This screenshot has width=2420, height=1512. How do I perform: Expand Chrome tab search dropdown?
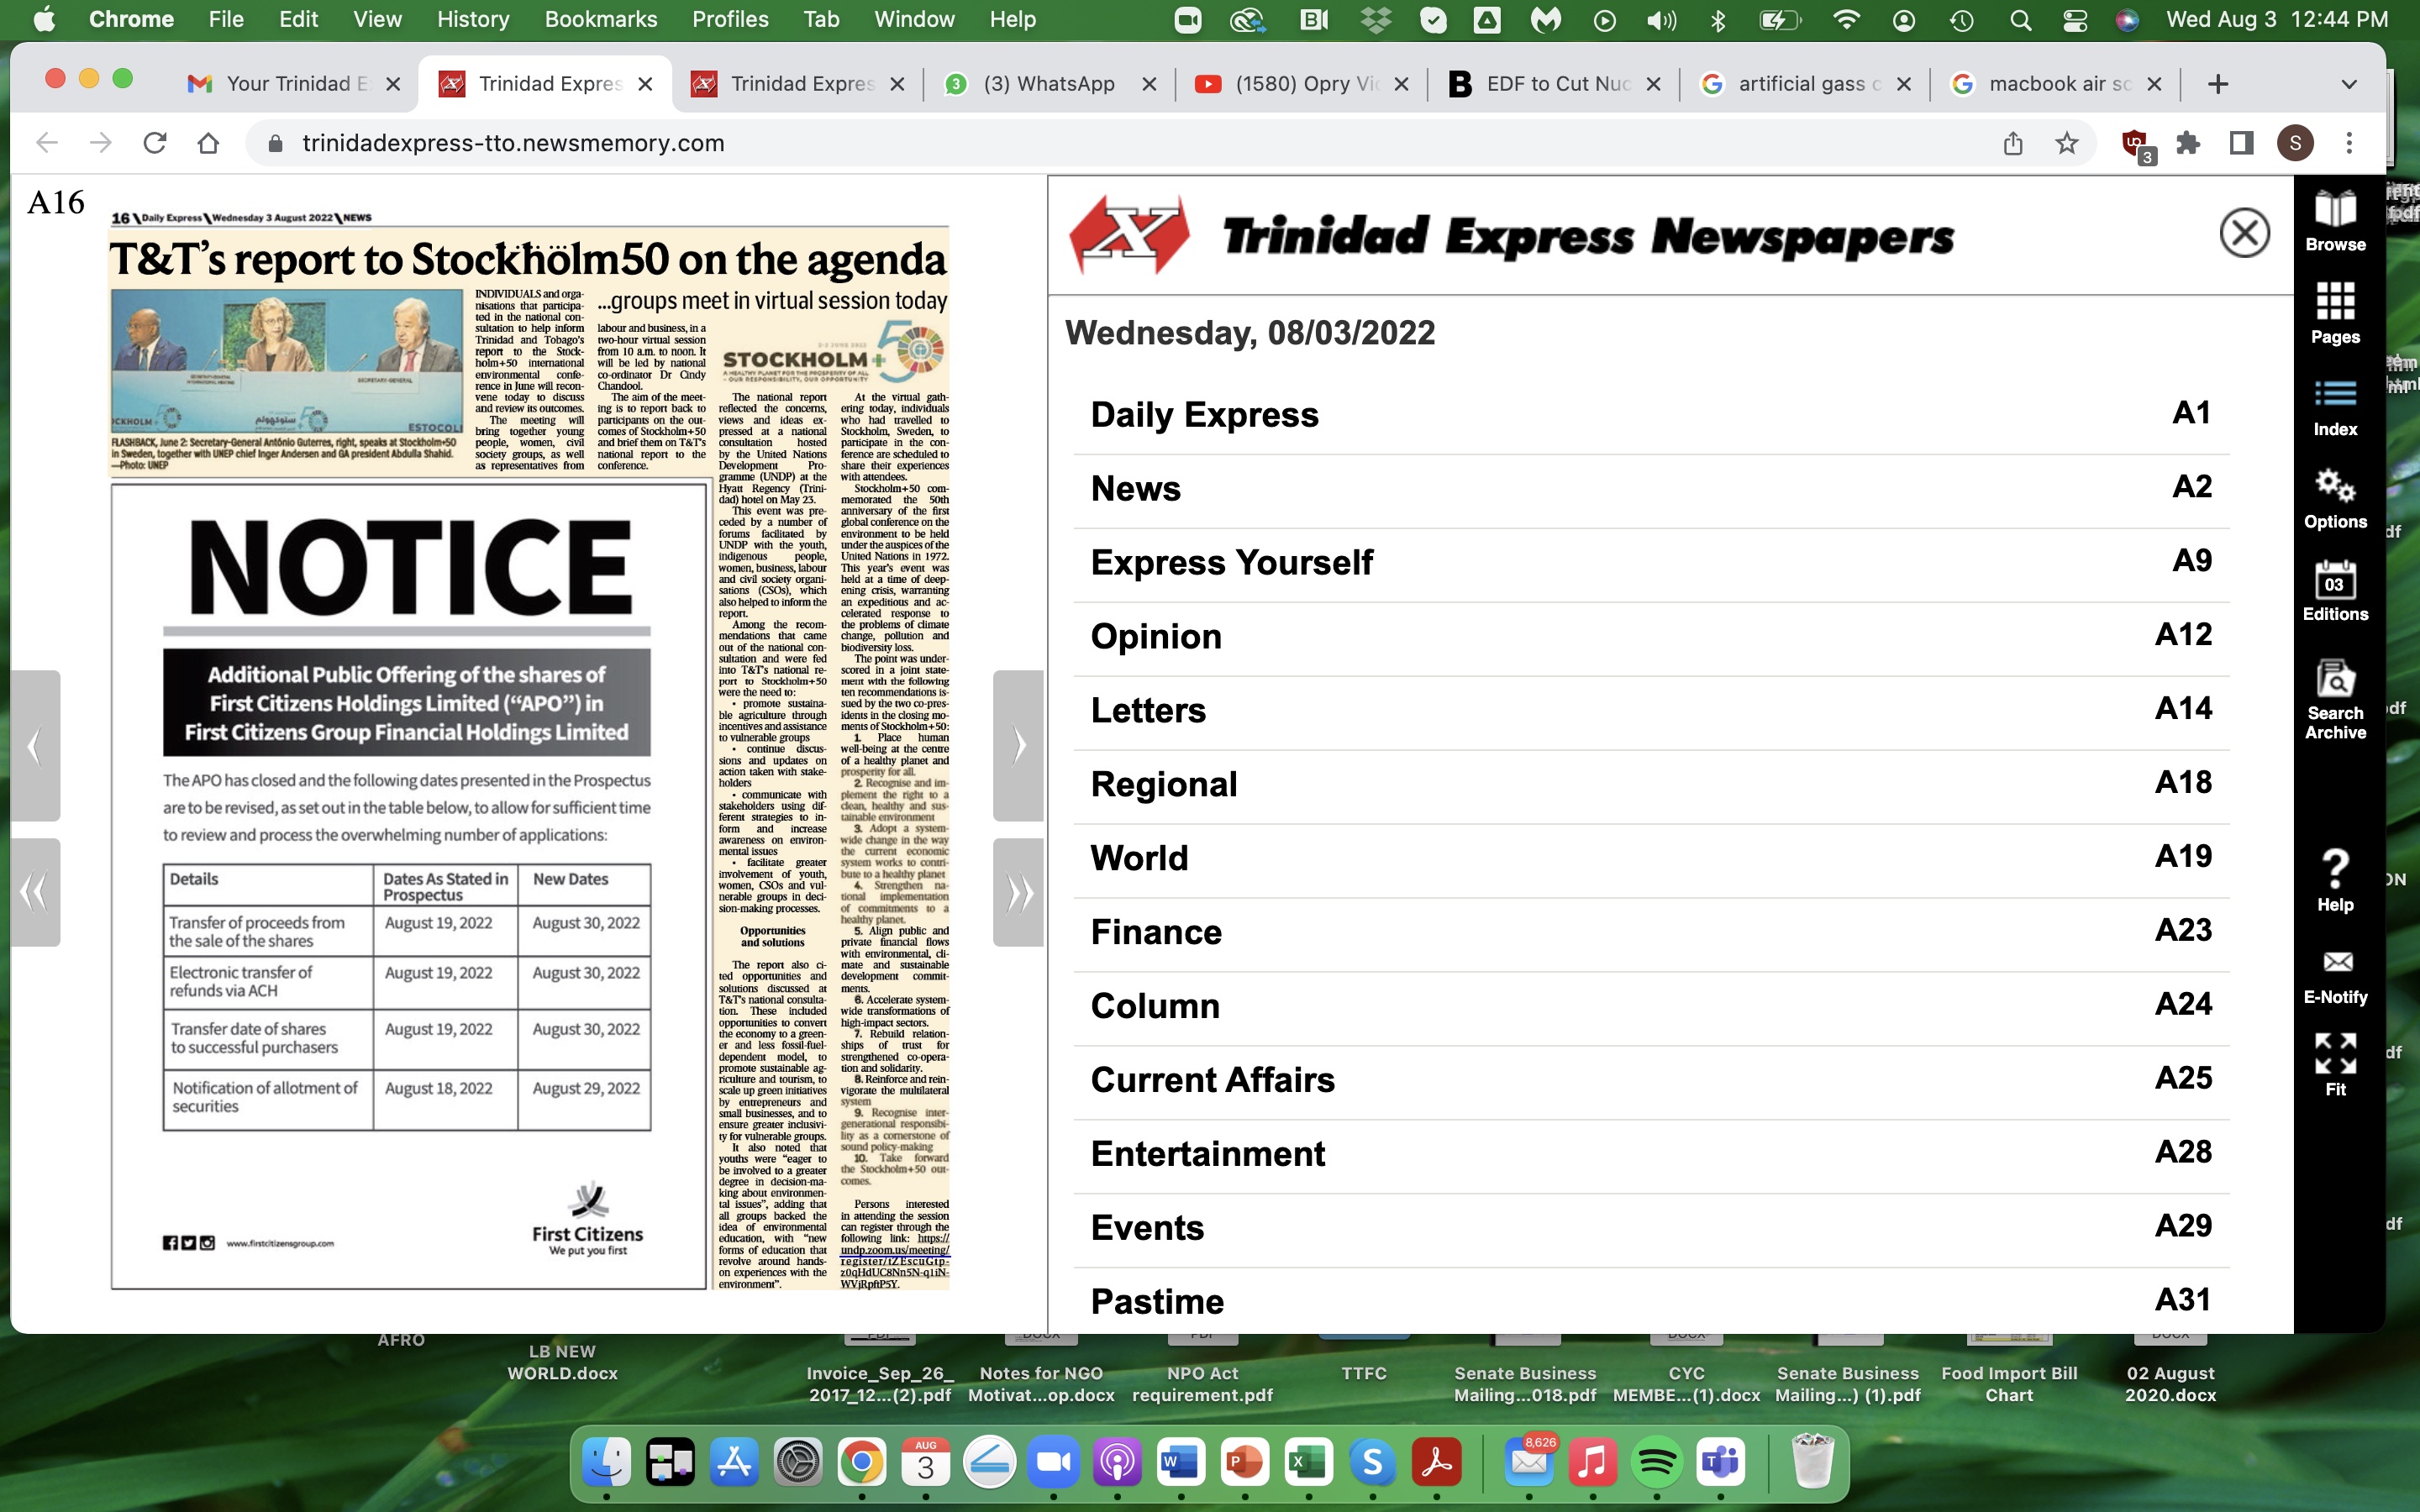point(2349,84)
